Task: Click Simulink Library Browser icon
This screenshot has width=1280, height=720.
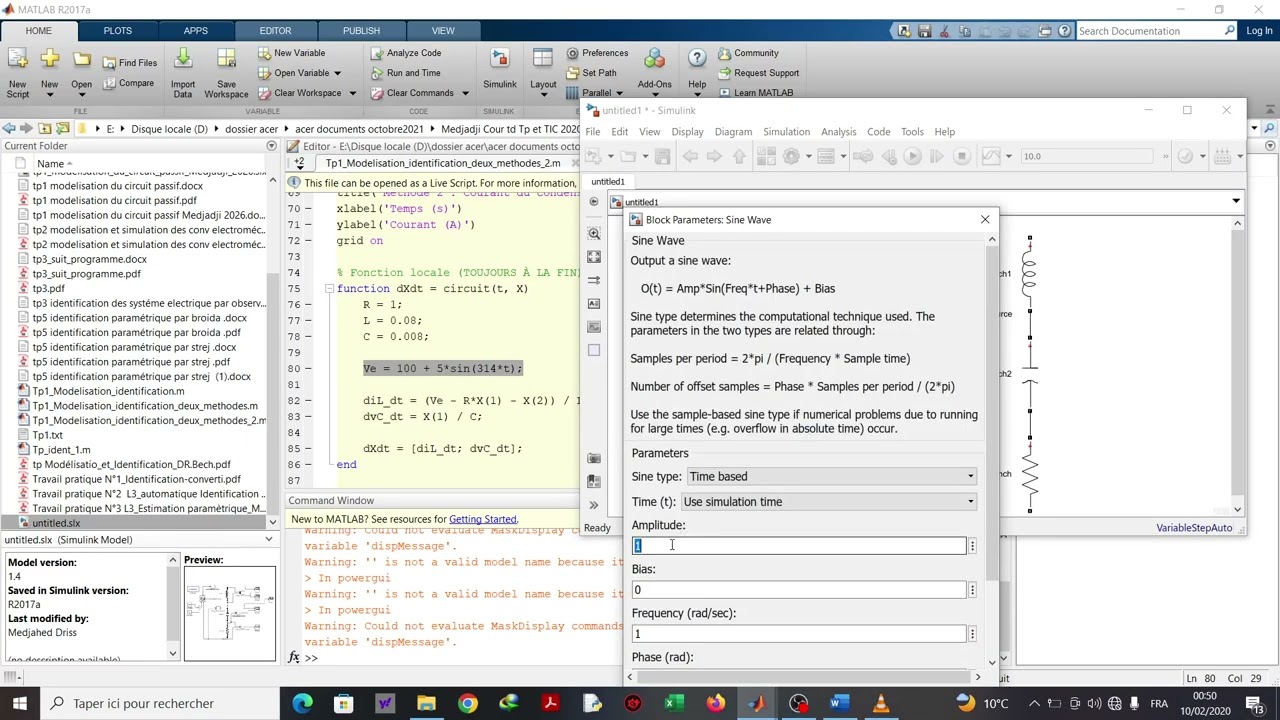Action: 767,156
